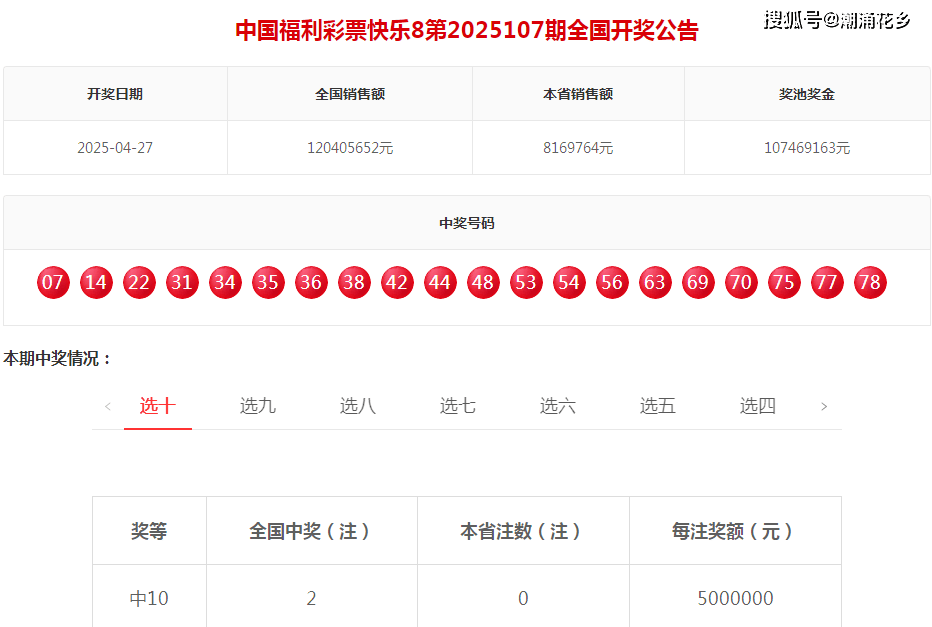Click the prize amount 5000000
The image size is (932, 627).
[x=735, y=598]
